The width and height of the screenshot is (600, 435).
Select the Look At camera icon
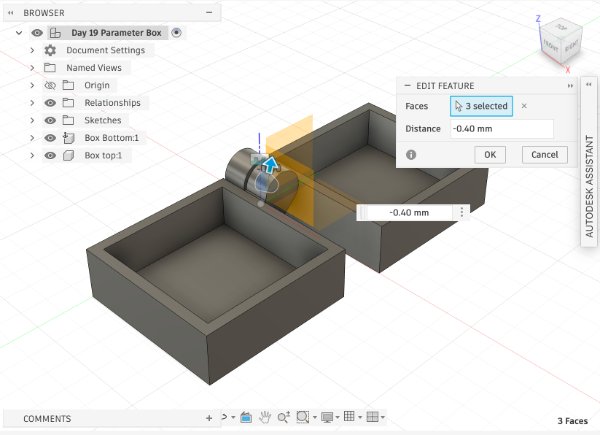pos(246,417)
